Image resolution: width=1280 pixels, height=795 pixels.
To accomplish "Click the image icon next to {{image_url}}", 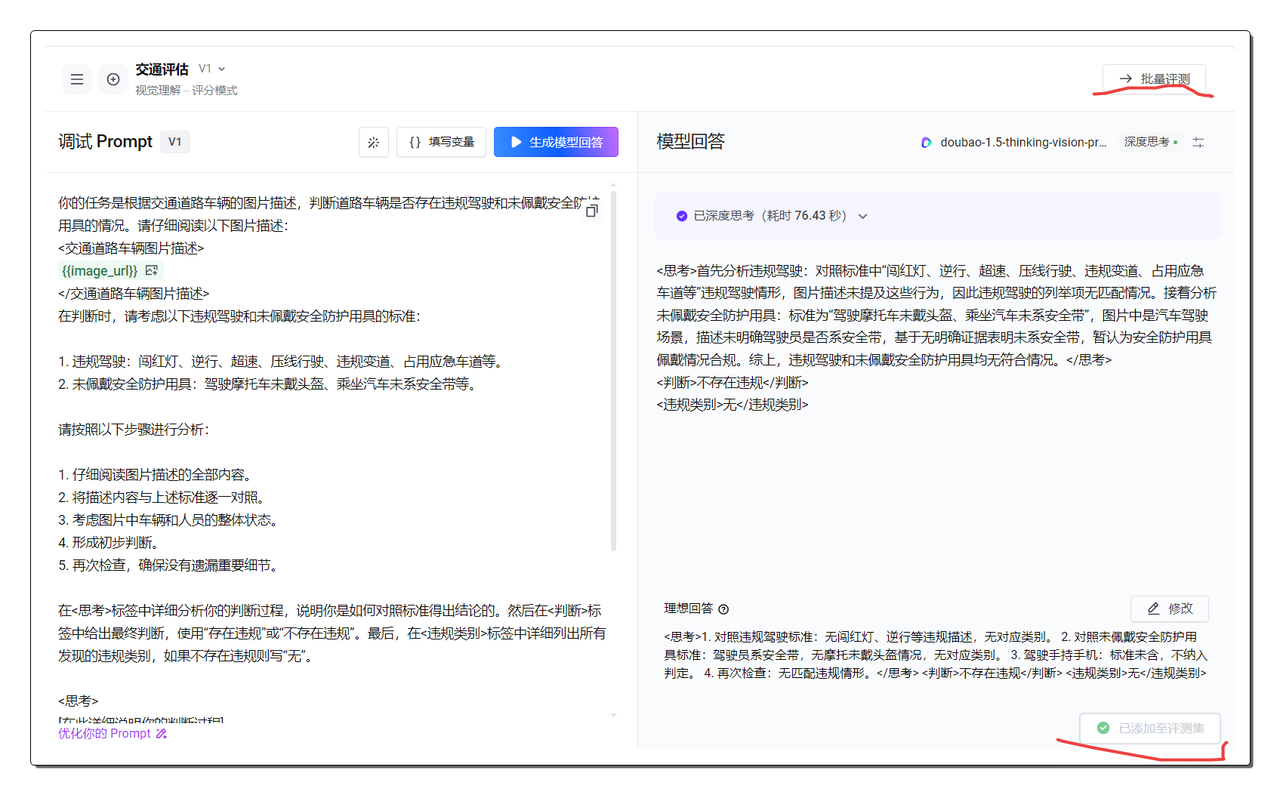I will coord(152,271).
